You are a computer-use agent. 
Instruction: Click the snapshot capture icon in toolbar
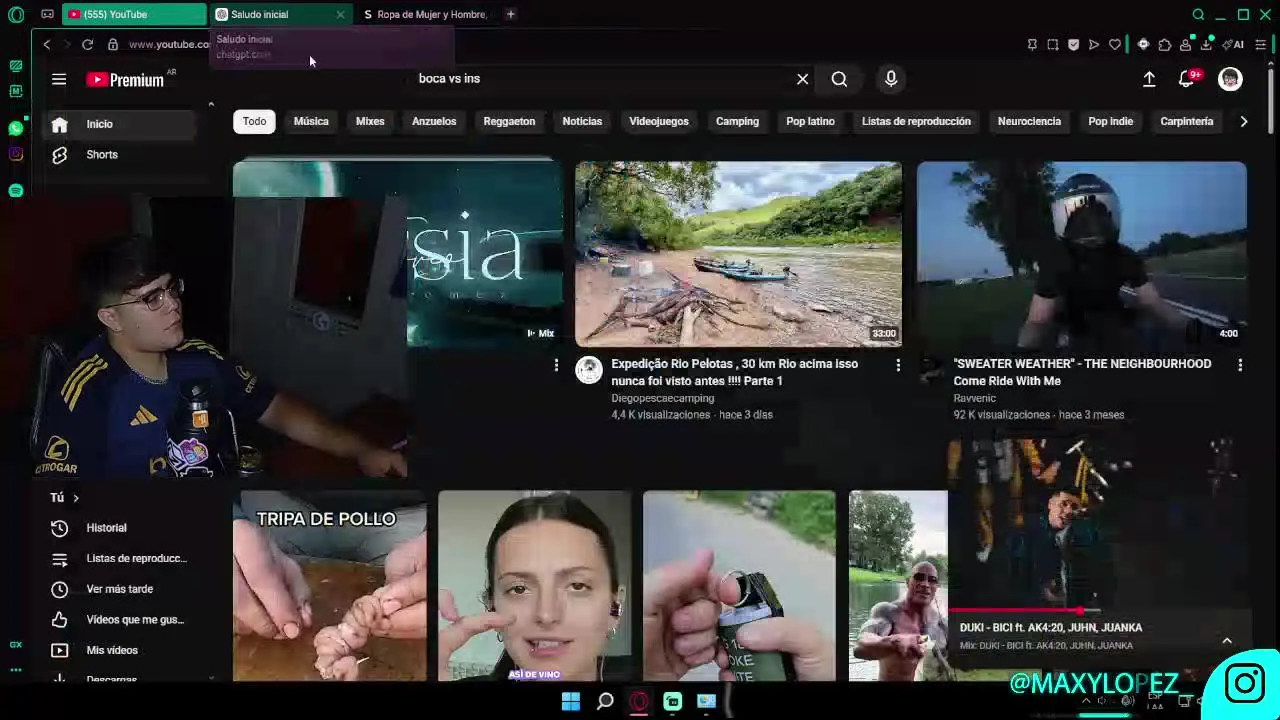[x=1052, y=44]
